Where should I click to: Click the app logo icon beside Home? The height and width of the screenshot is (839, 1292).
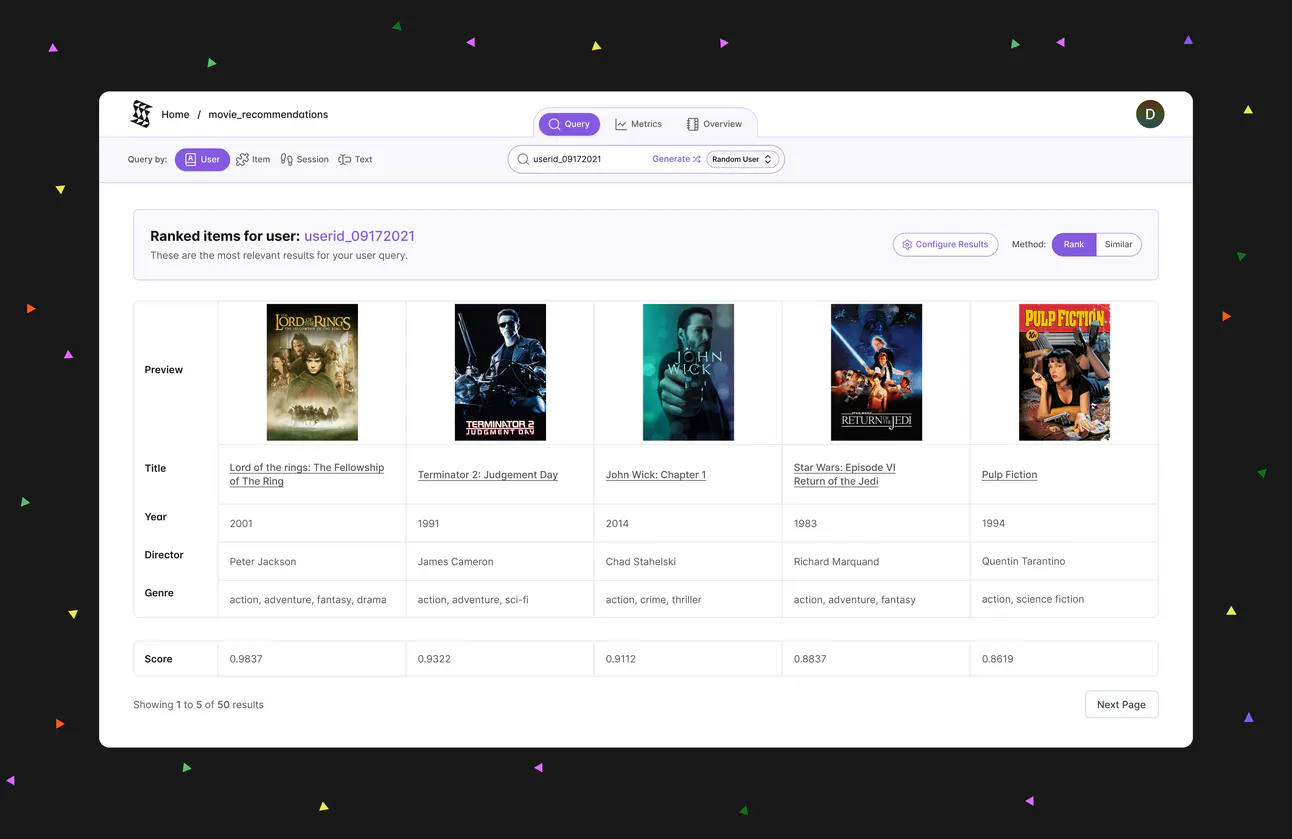[x=141, y=114]
